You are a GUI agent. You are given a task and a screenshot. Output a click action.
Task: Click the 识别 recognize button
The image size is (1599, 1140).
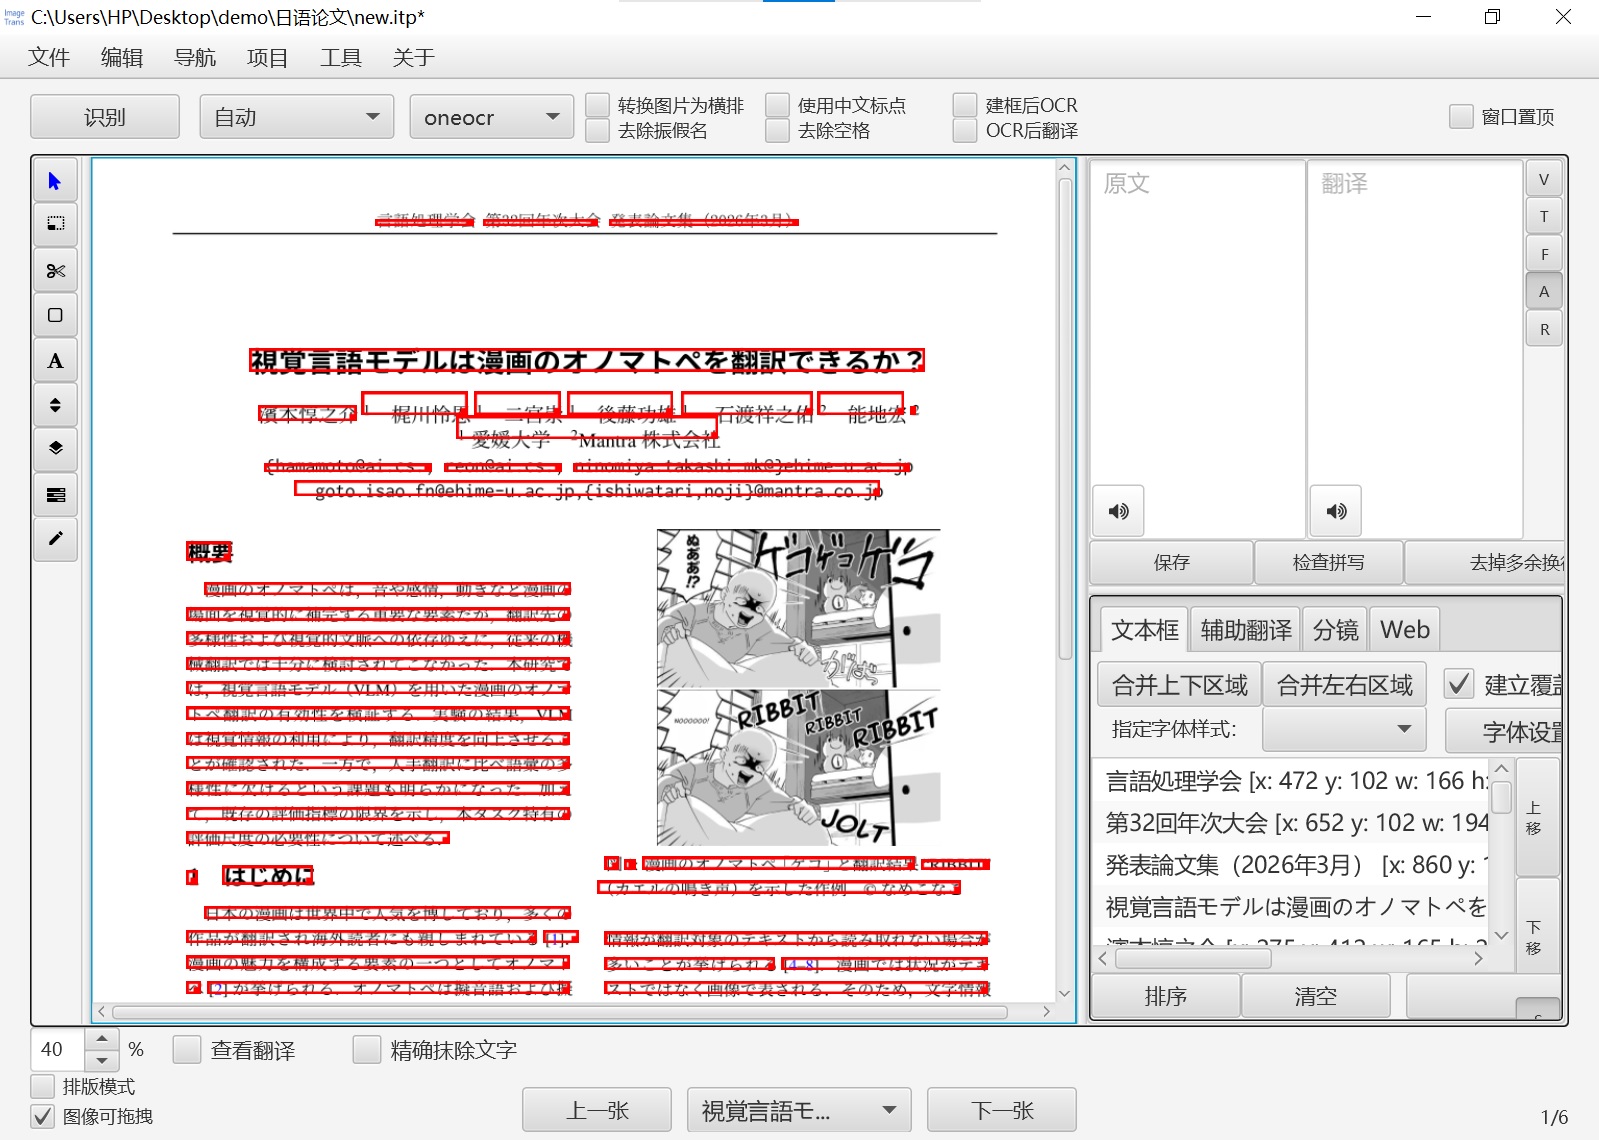click(x=105, y=117)
